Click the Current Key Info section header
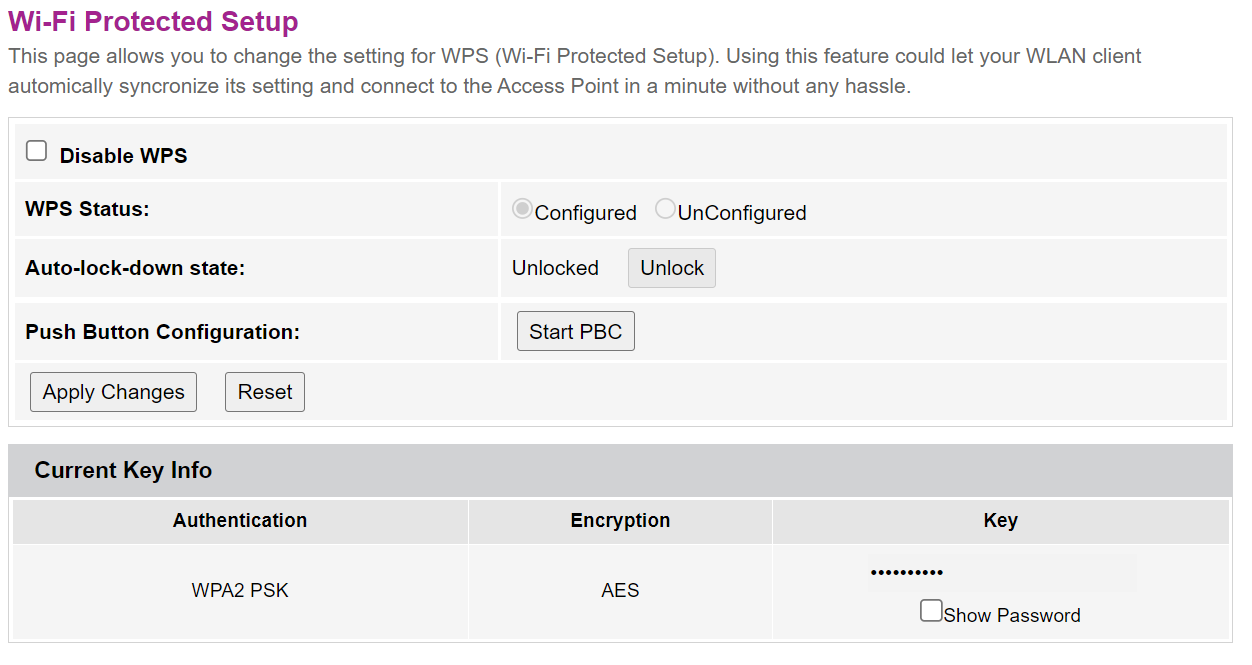This screenshot has width=1252, height=665. 123,470
